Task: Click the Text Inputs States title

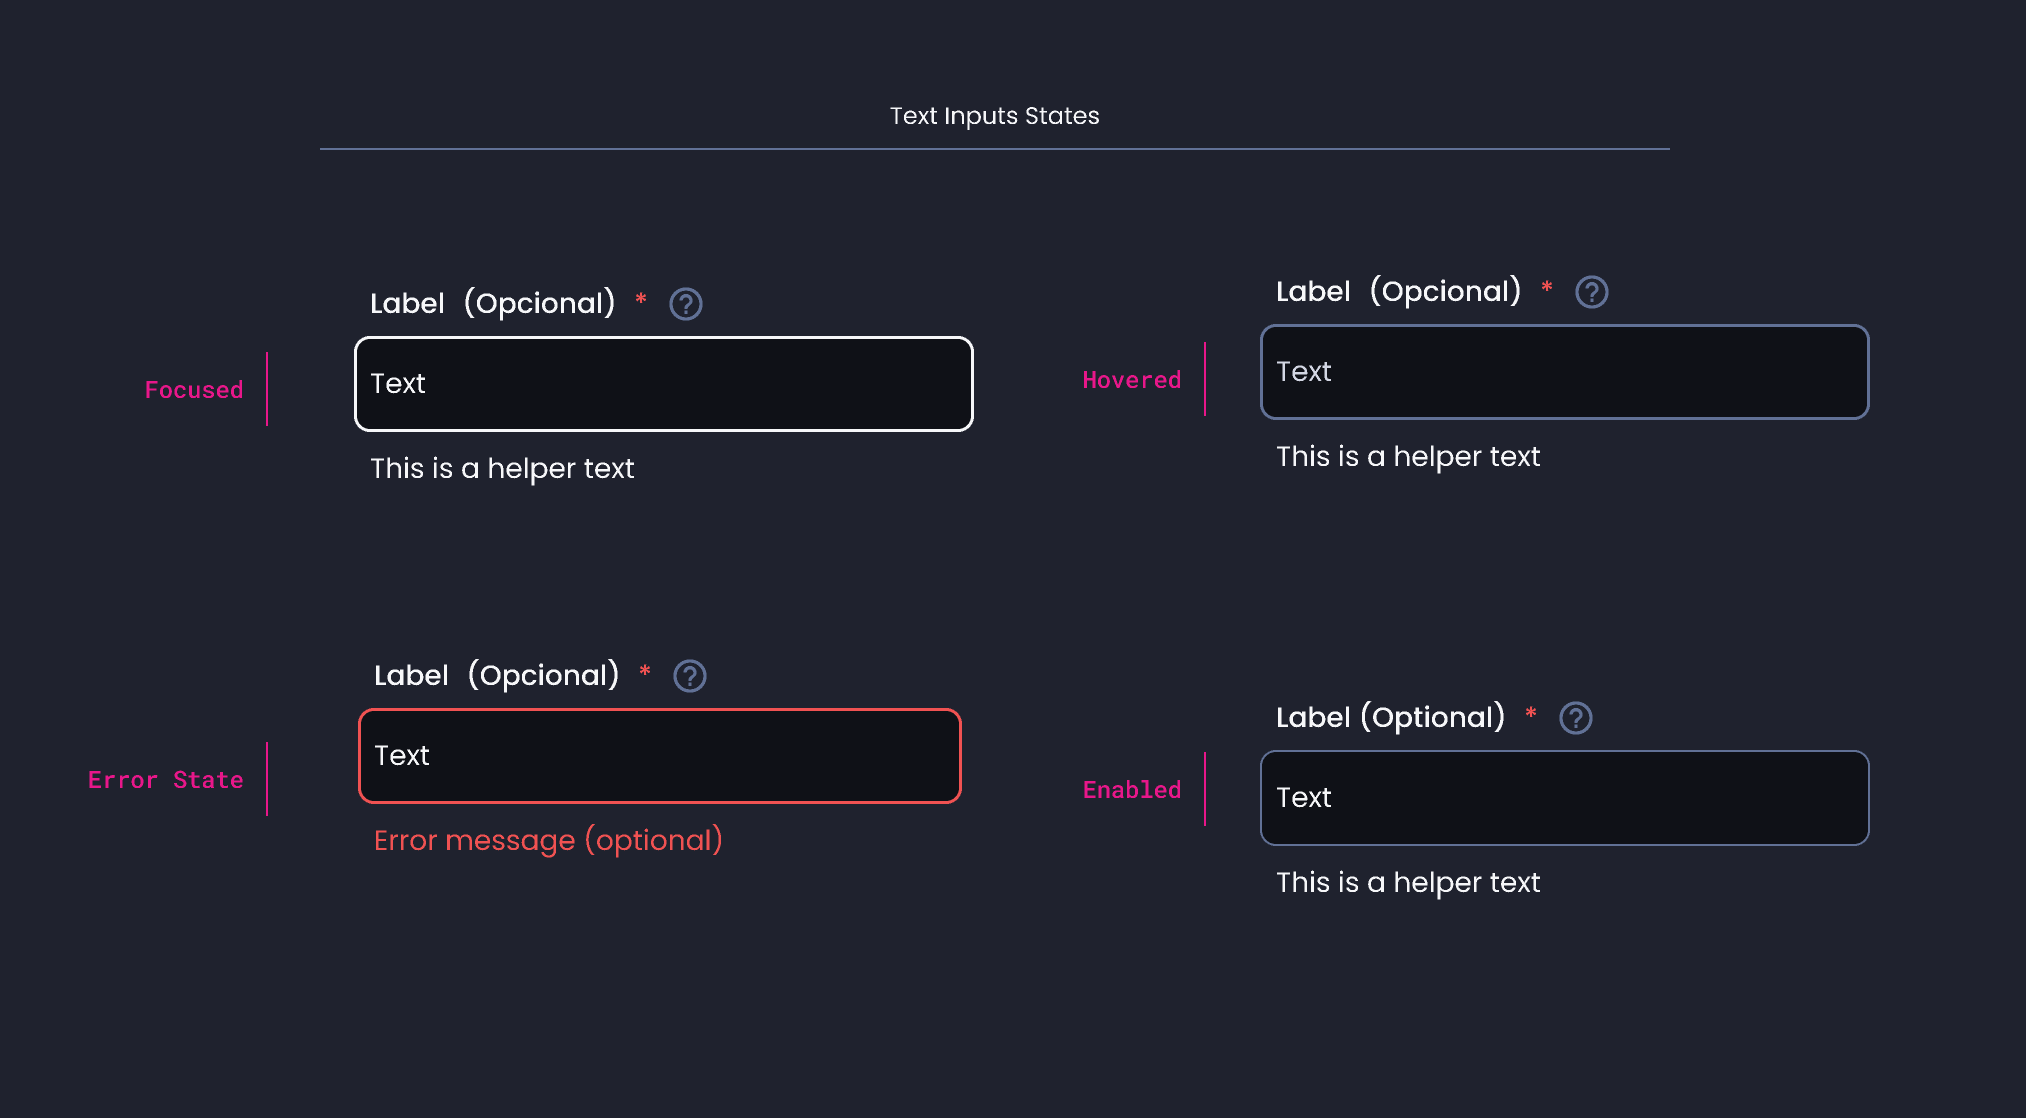Action: (994, 115)
